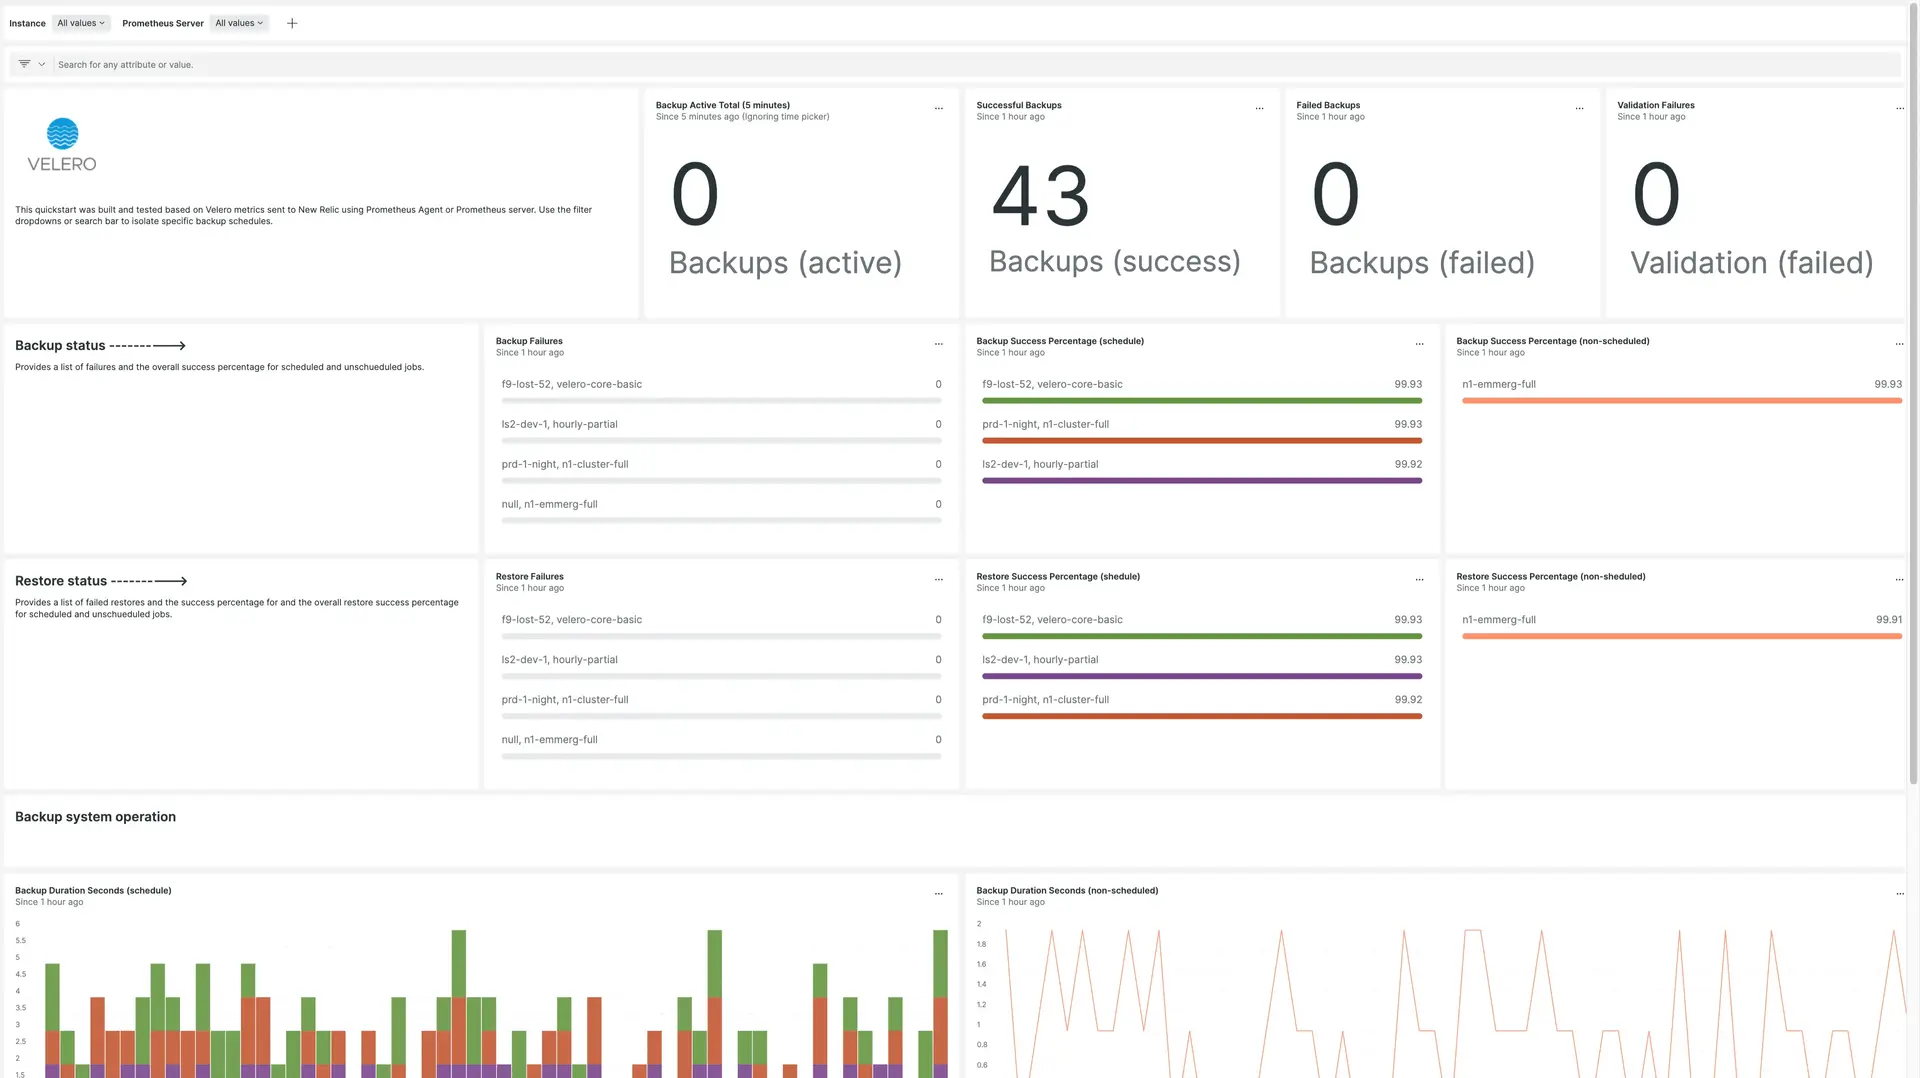Screen dimensions: 1920x1078
Task: Add a new filter with plus icon
Action: click(x=292, y=23)
